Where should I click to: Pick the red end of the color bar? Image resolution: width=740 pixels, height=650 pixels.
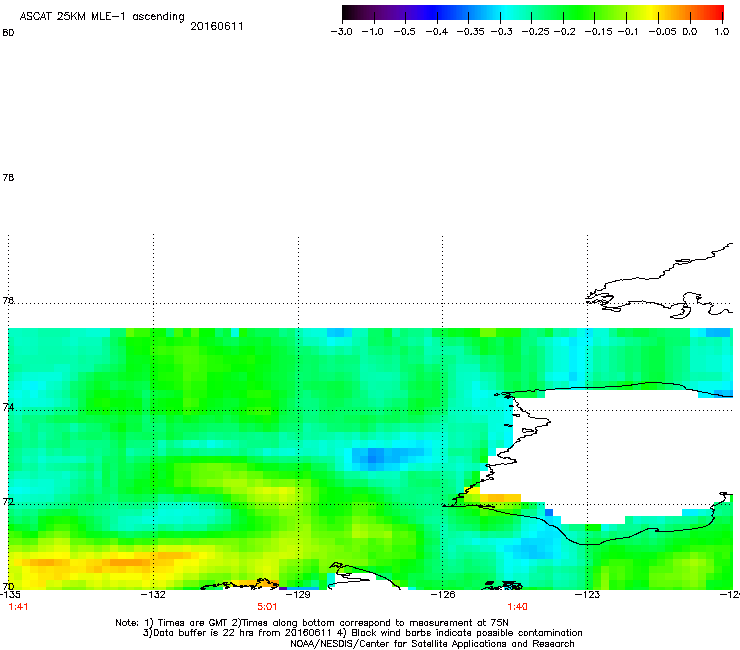715,13
